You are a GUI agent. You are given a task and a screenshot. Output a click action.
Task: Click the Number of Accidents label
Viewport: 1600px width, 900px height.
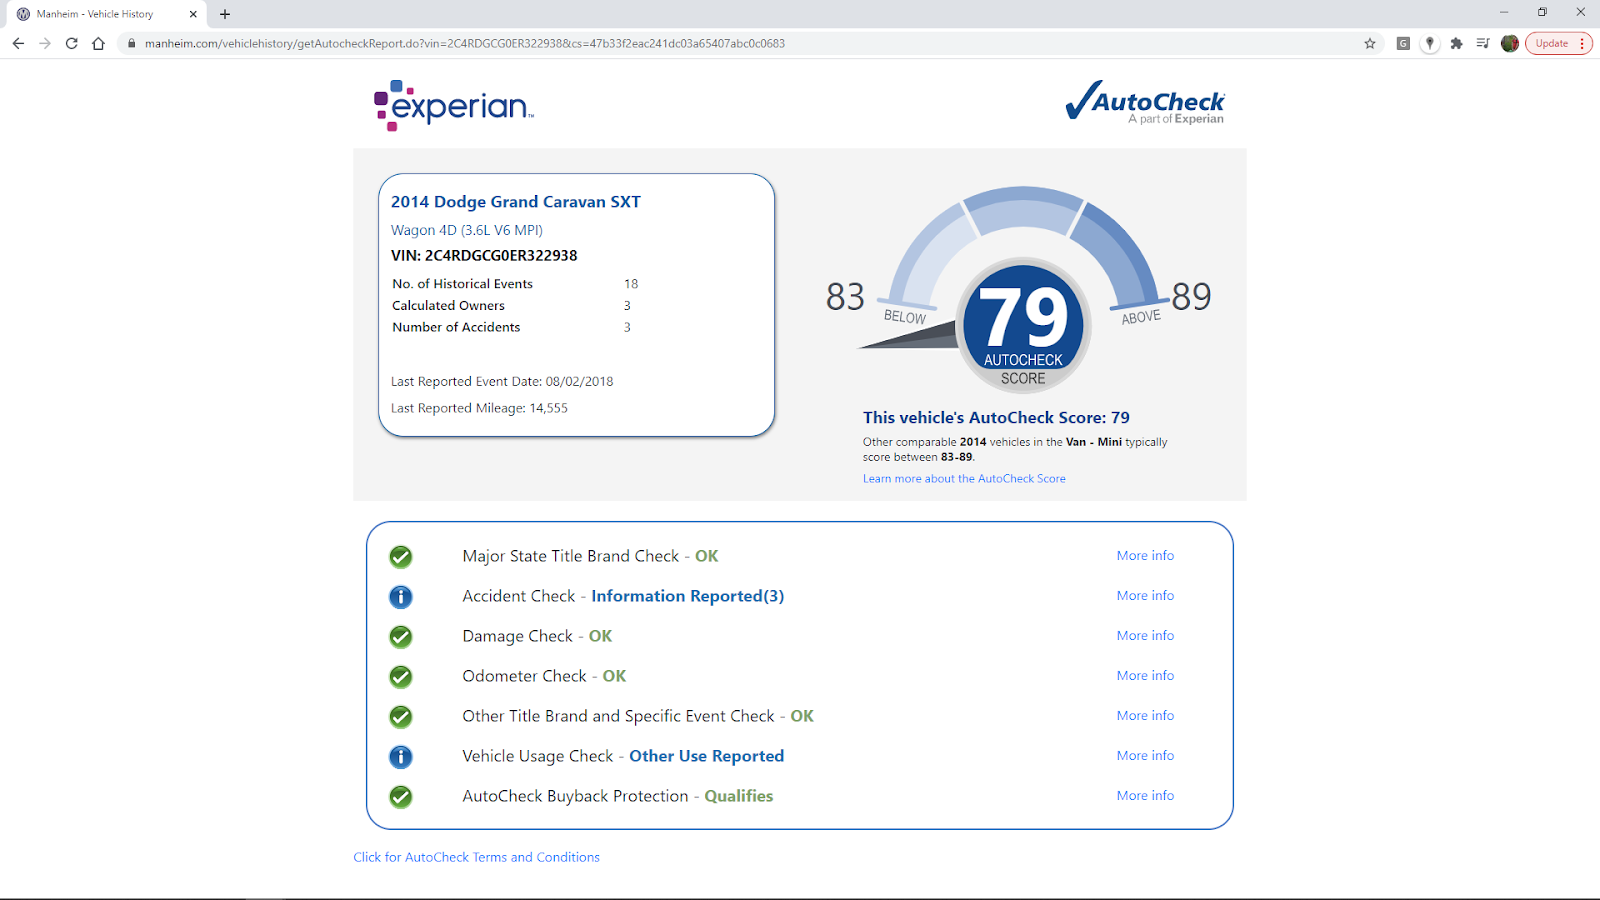coord(456,327)
